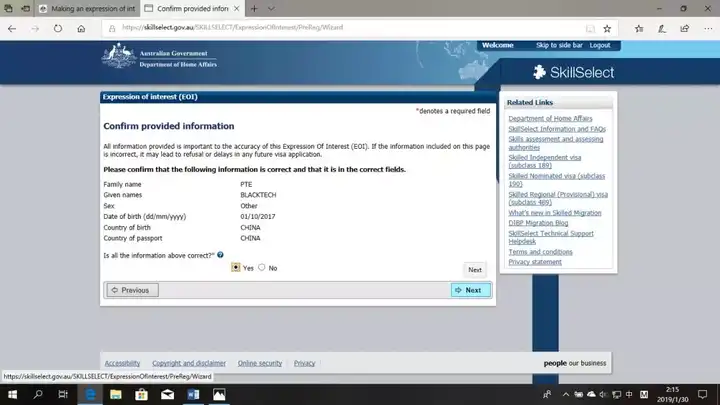
Task: Select the No radio button
Action: tap(262, 267)
